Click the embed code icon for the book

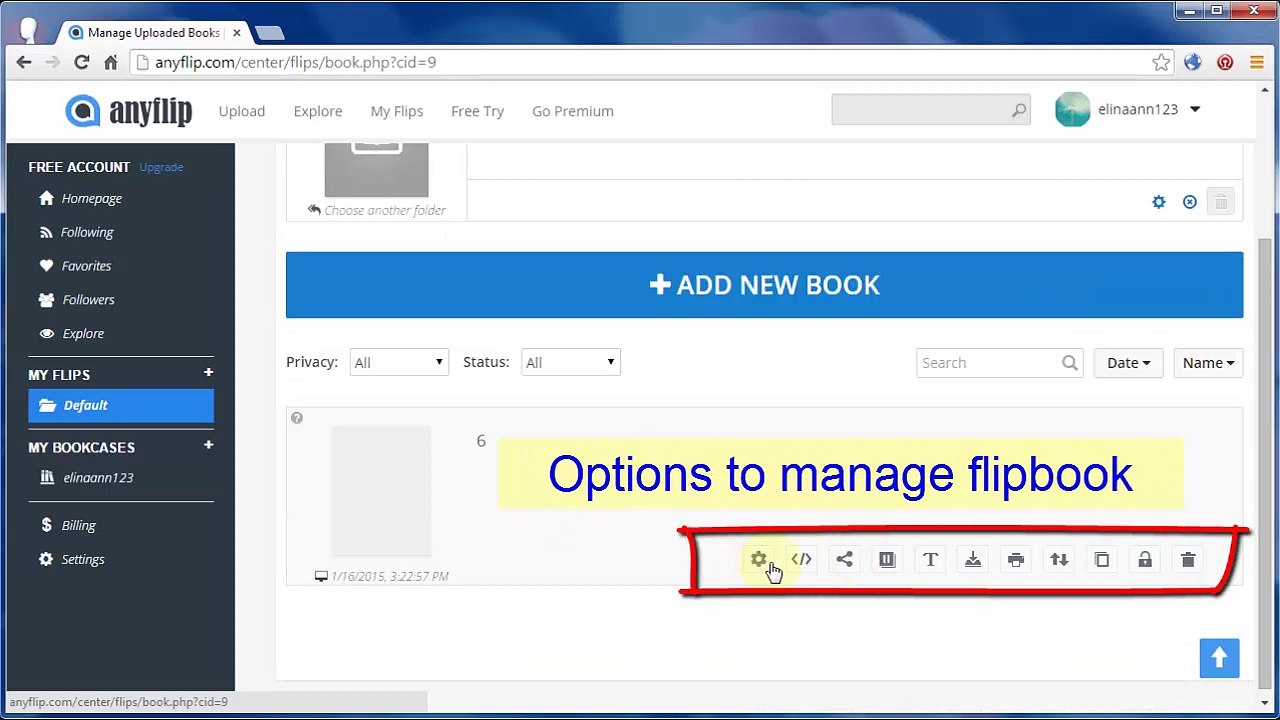pyautogui.click(x=801, y=560)
